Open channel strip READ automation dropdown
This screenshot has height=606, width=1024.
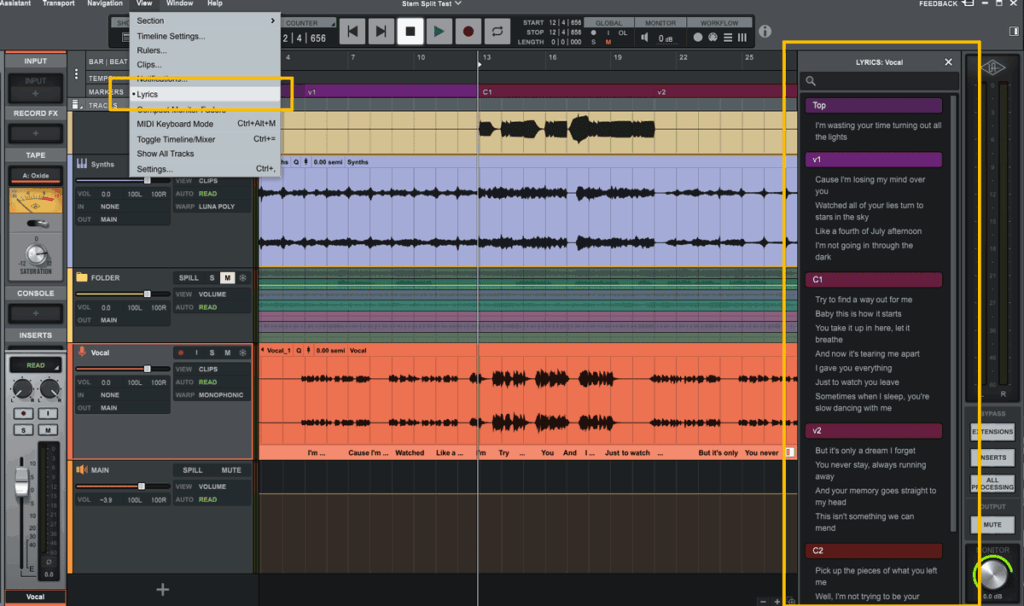point(36,366)
